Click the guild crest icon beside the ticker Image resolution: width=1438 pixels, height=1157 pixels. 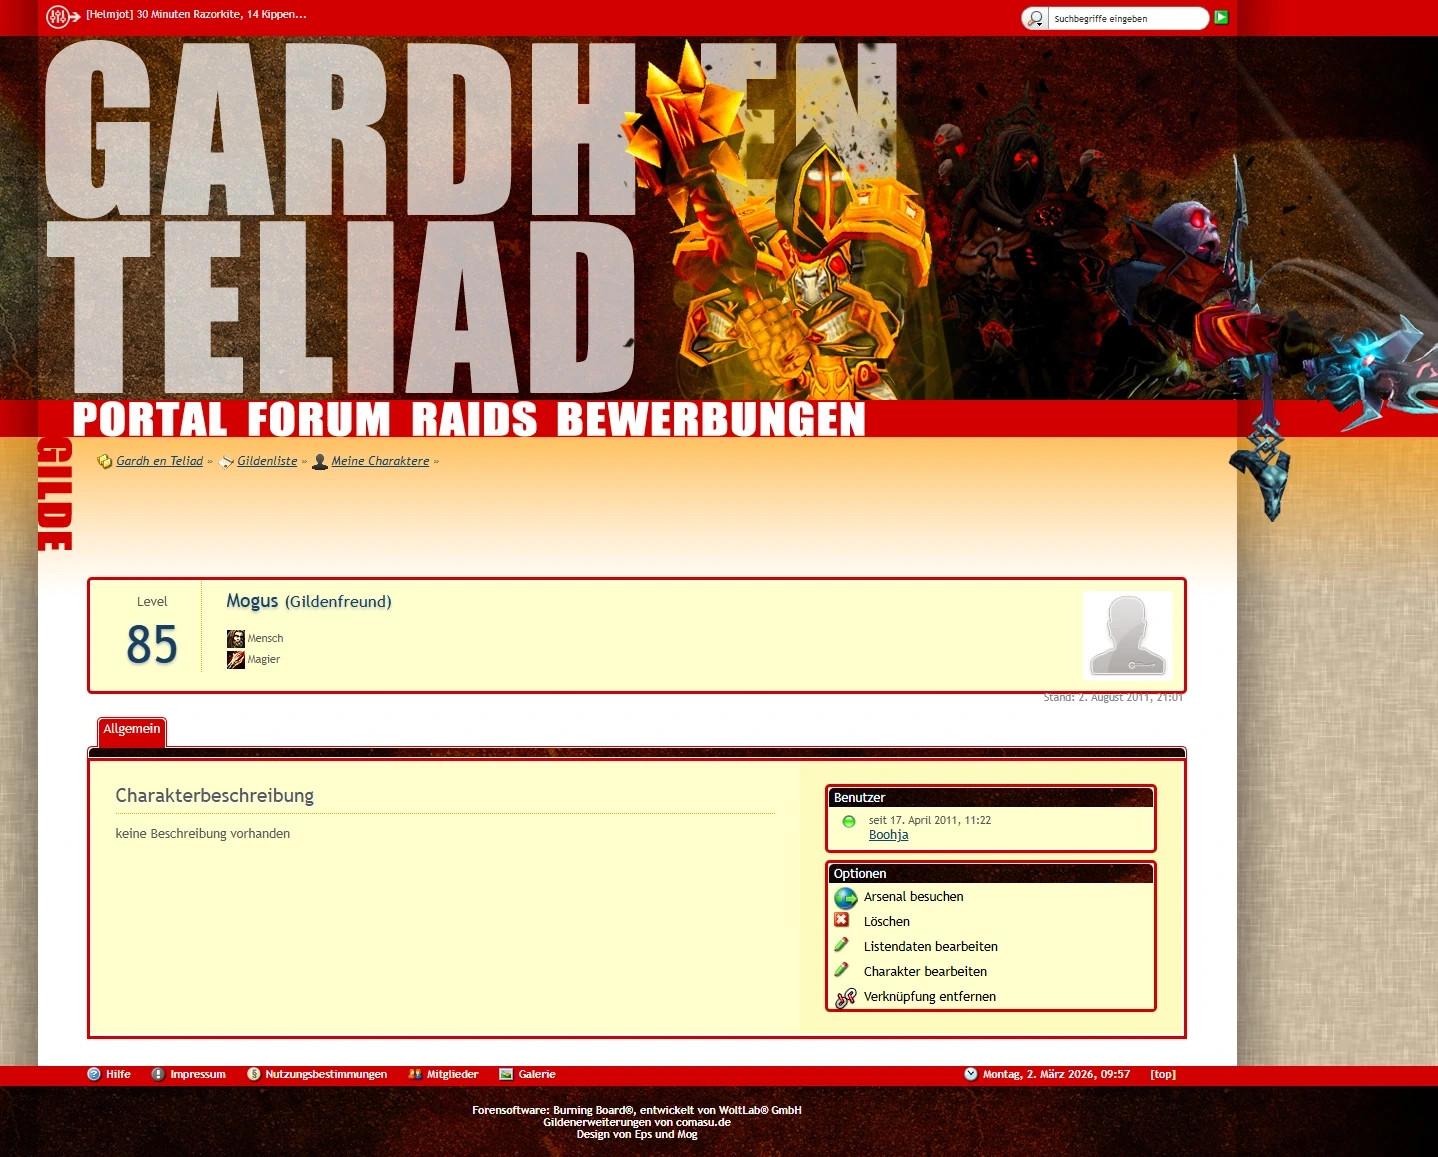coord(63,17)
